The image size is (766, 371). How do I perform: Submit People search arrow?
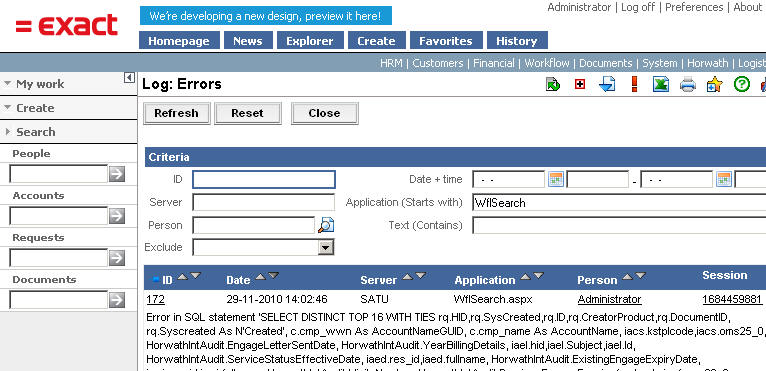[117, 174]
